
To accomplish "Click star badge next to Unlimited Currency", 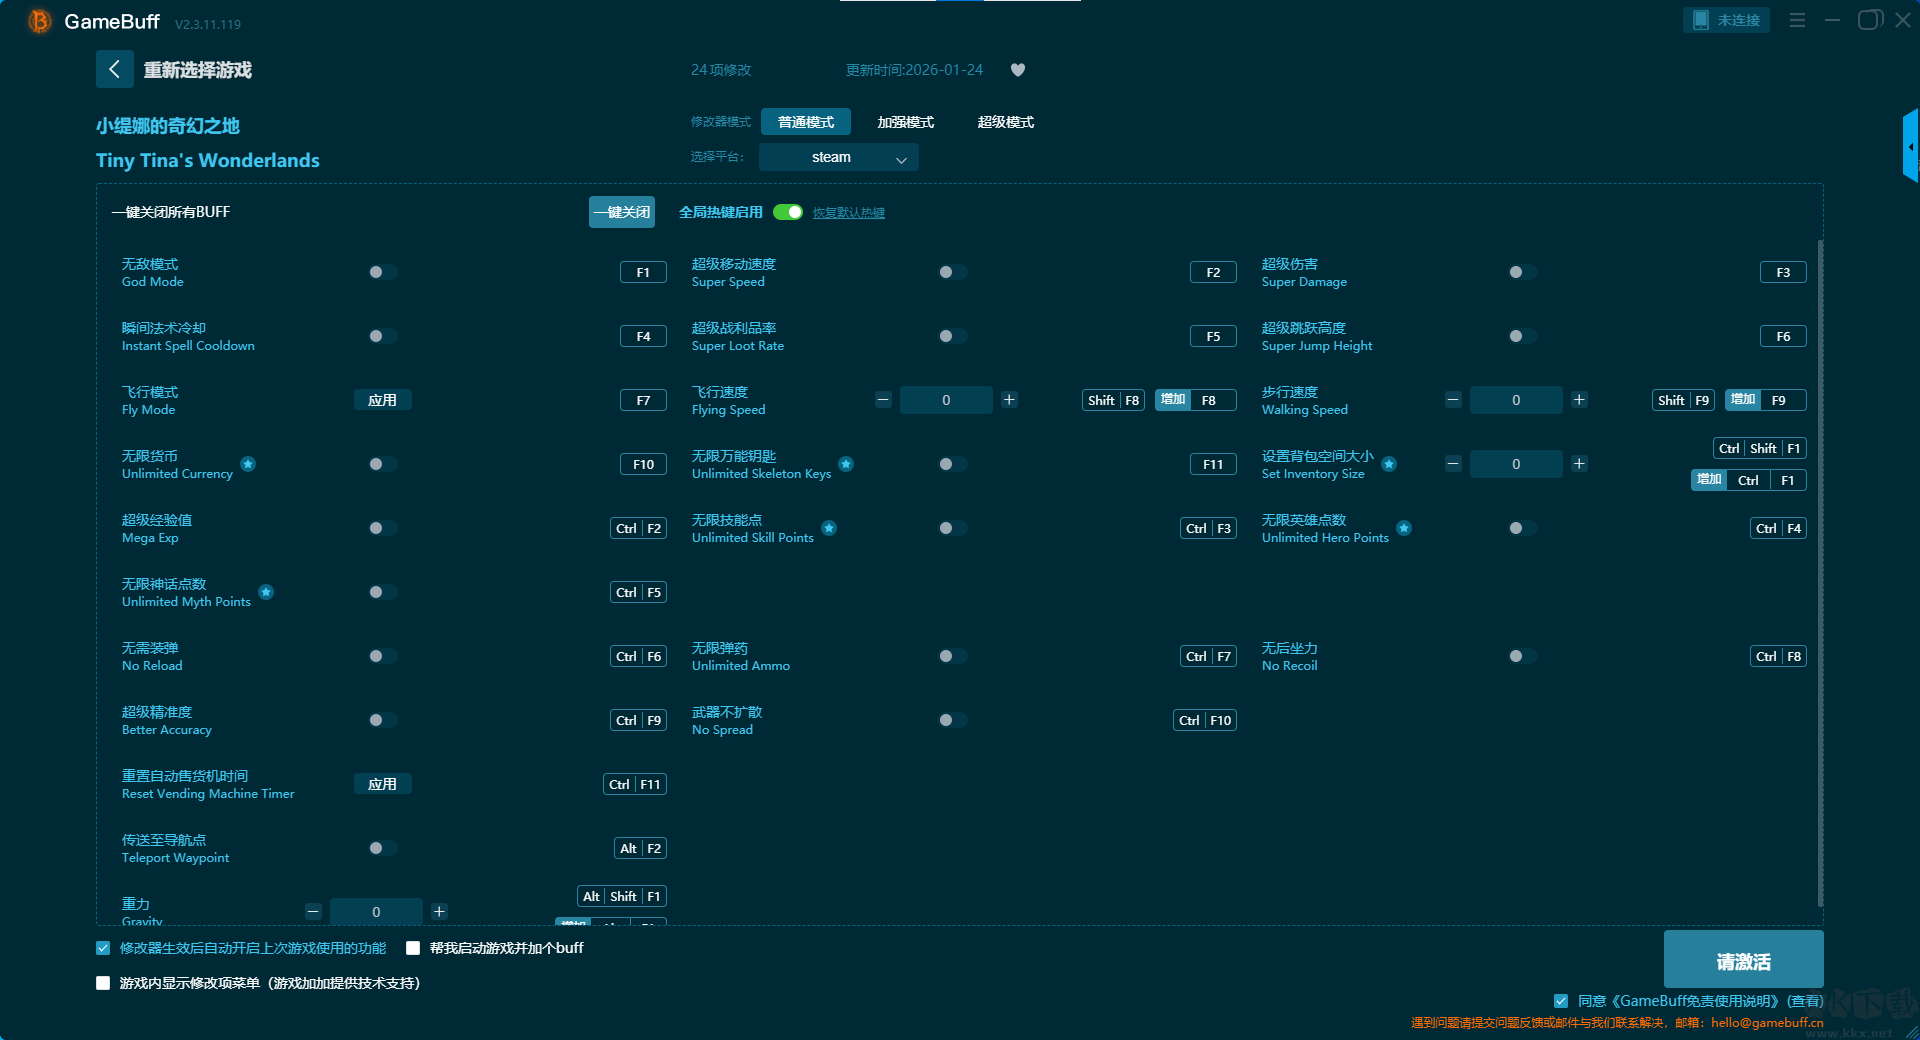I will point(248,464).
